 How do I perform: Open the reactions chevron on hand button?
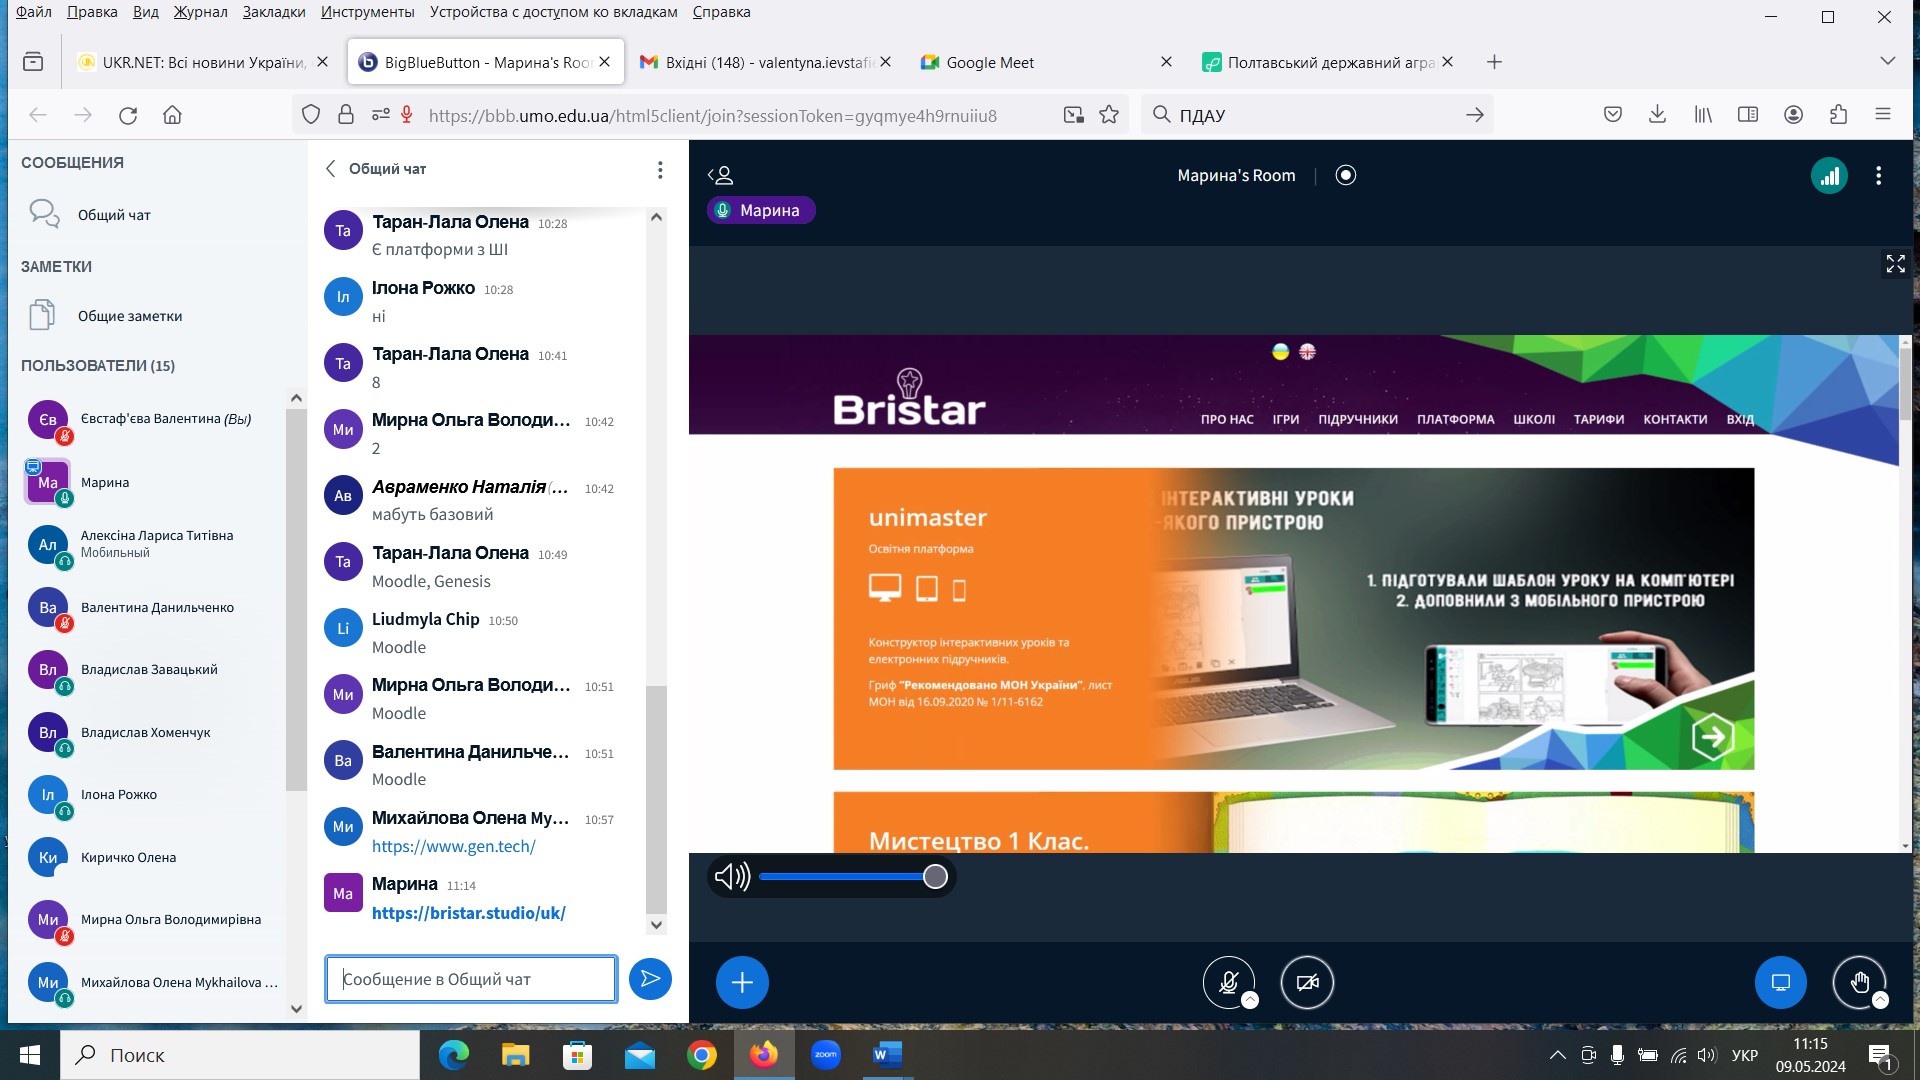[1880, 1000]
